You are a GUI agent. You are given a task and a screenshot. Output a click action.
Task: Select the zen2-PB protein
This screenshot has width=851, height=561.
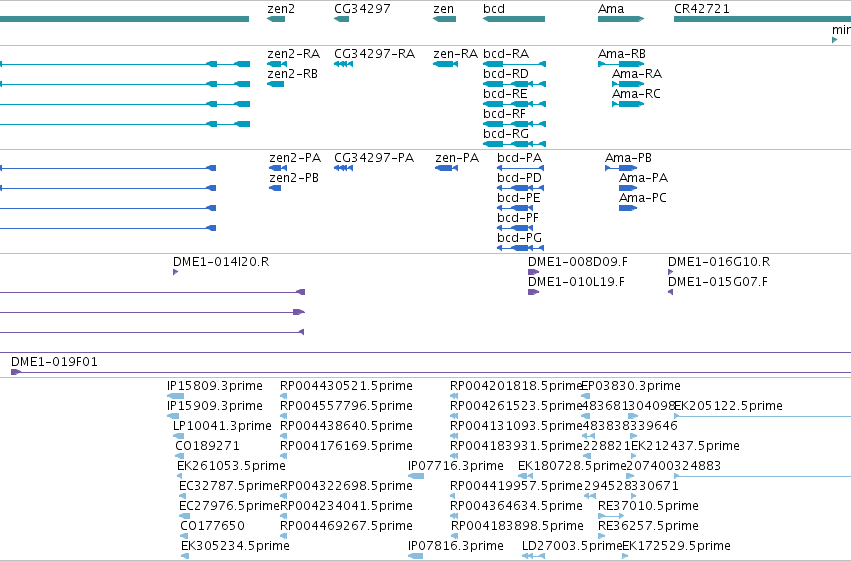(275, 188)
